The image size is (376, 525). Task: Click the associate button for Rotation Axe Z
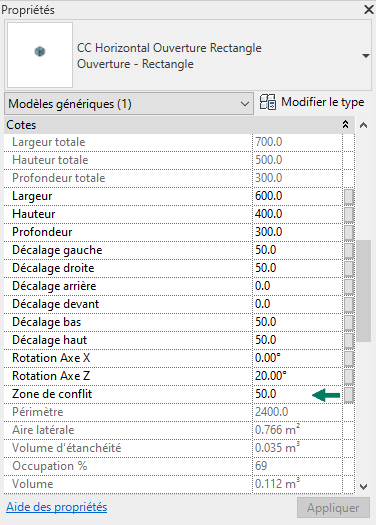click(x=349, y=376)
